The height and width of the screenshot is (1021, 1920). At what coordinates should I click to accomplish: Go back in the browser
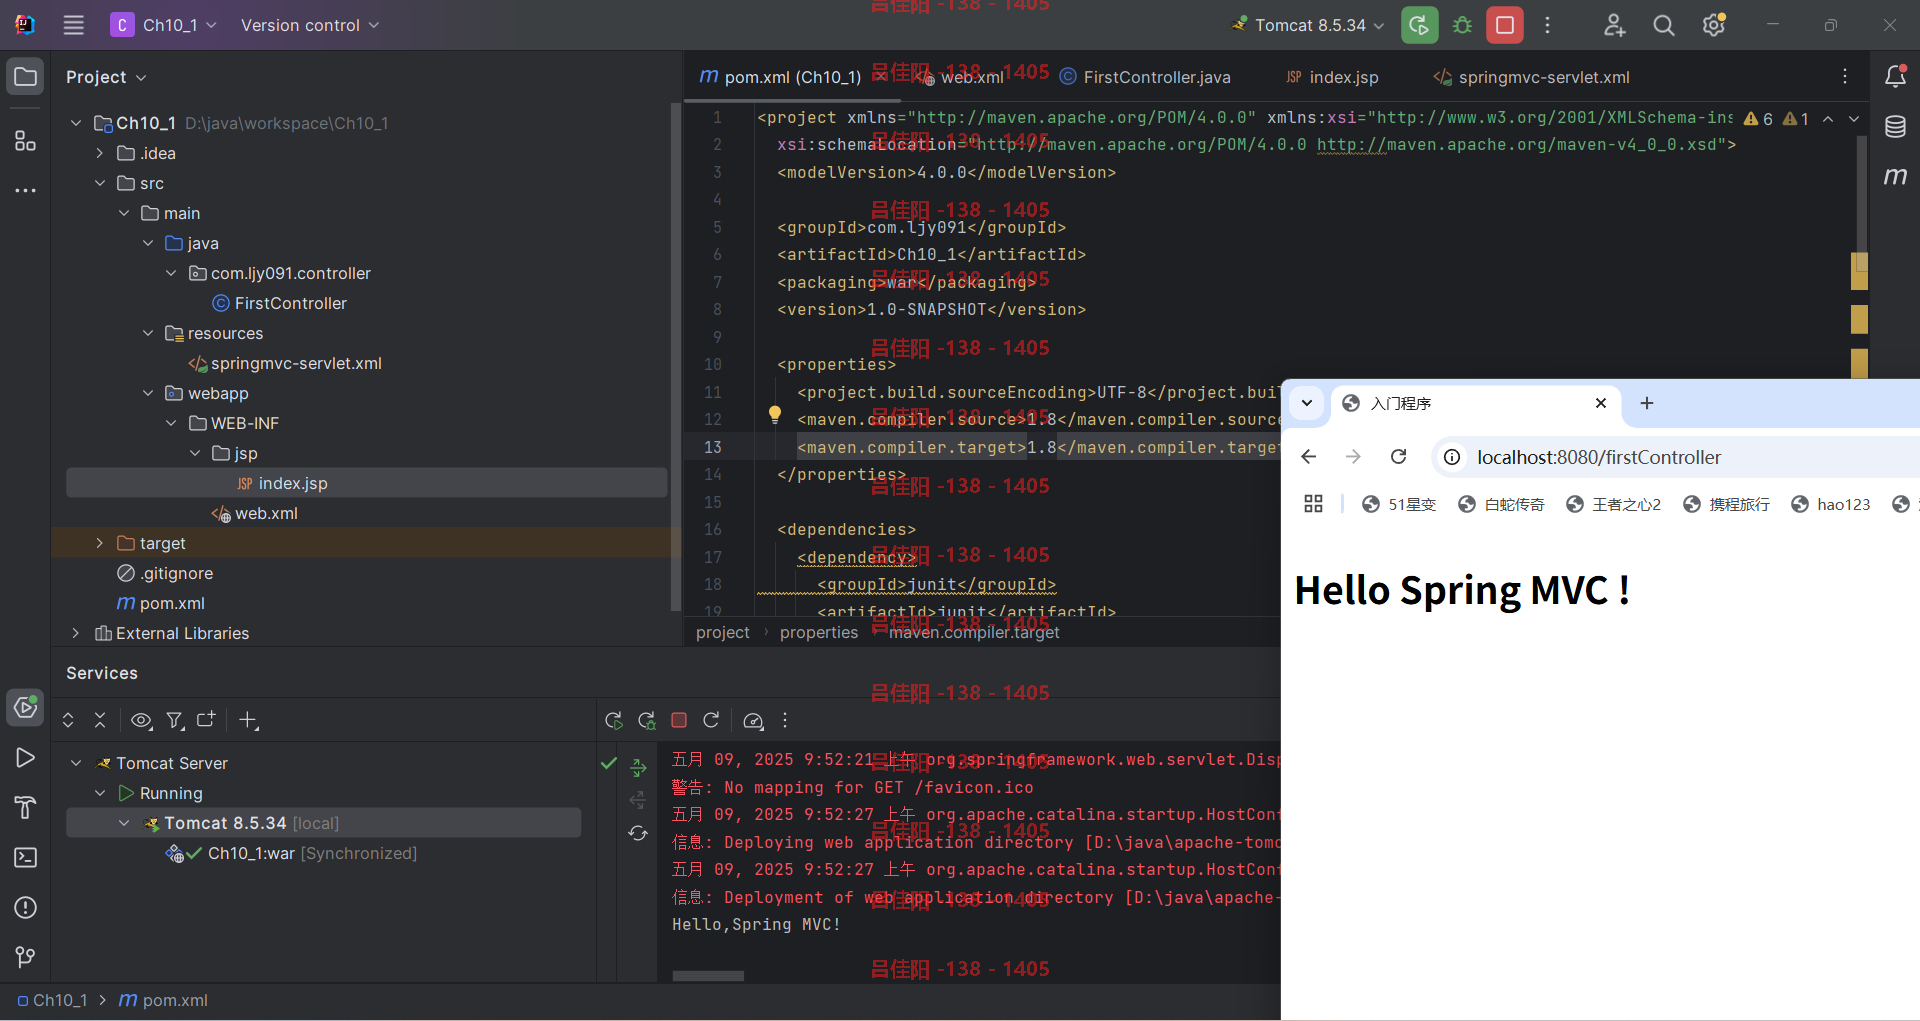1308,457
